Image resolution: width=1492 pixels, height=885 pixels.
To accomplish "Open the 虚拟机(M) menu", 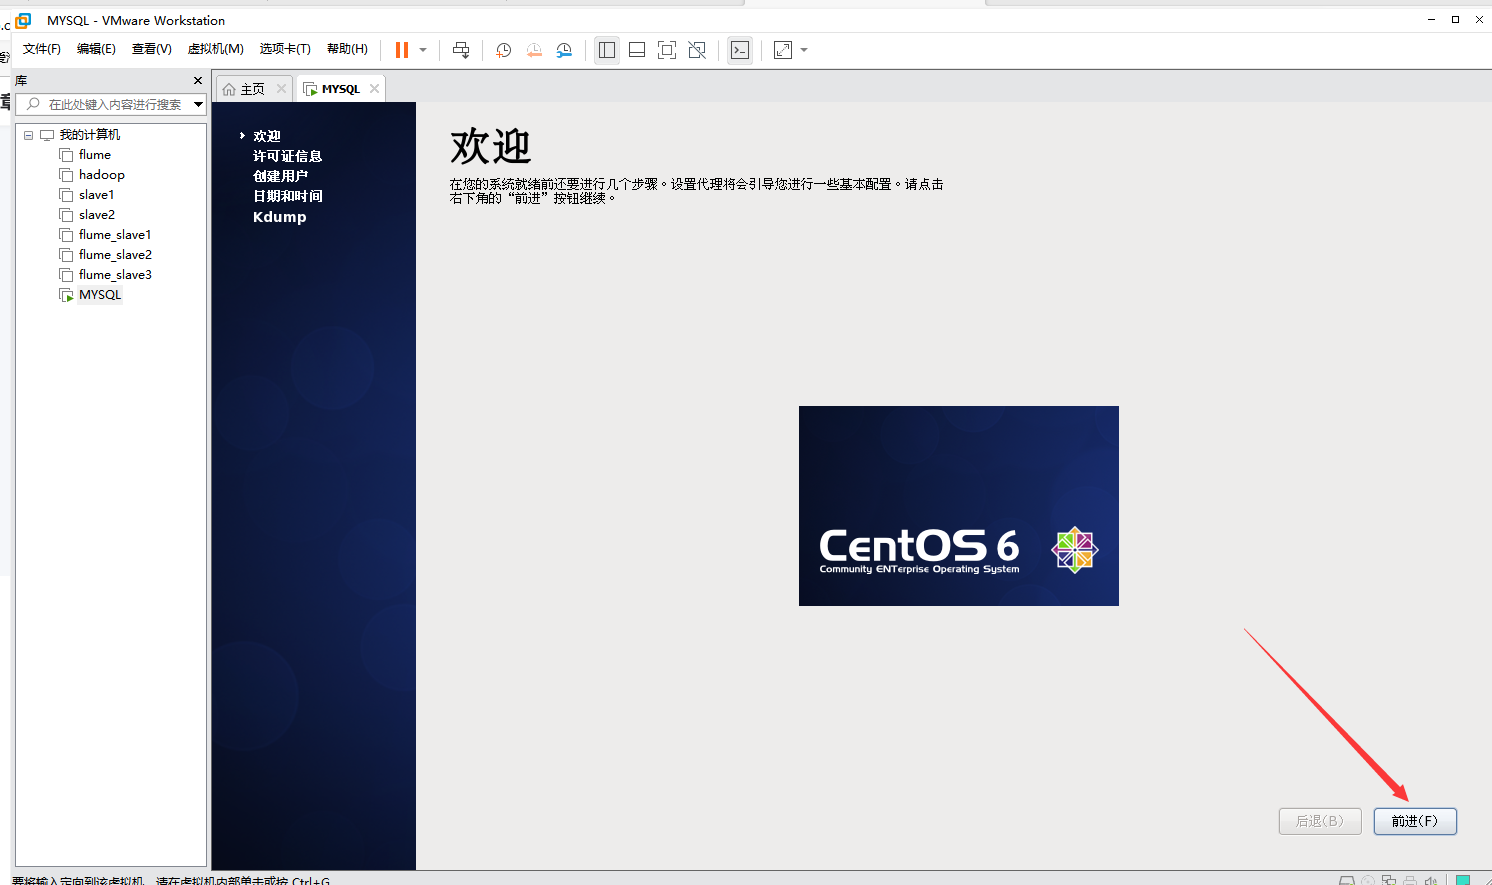I will (216, 49).
